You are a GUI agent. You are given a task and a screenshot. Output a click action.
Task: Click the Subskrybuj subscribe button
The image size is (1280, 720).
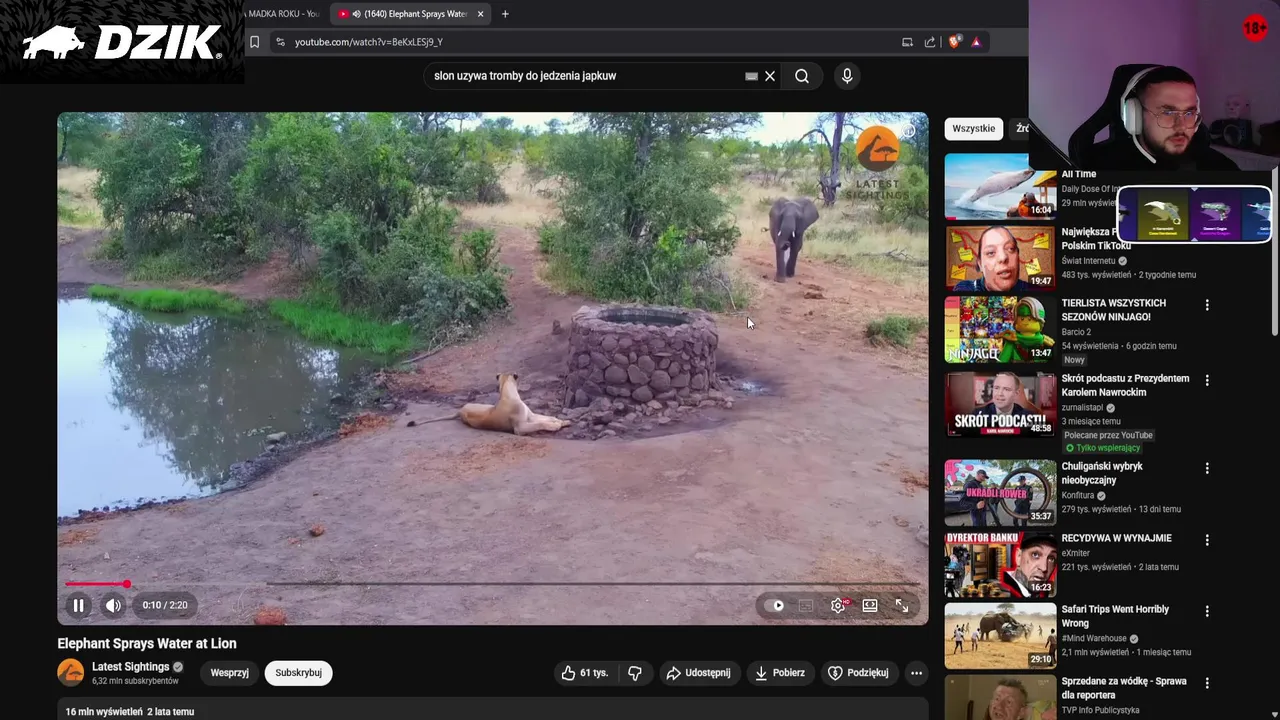tap(298, 673)
